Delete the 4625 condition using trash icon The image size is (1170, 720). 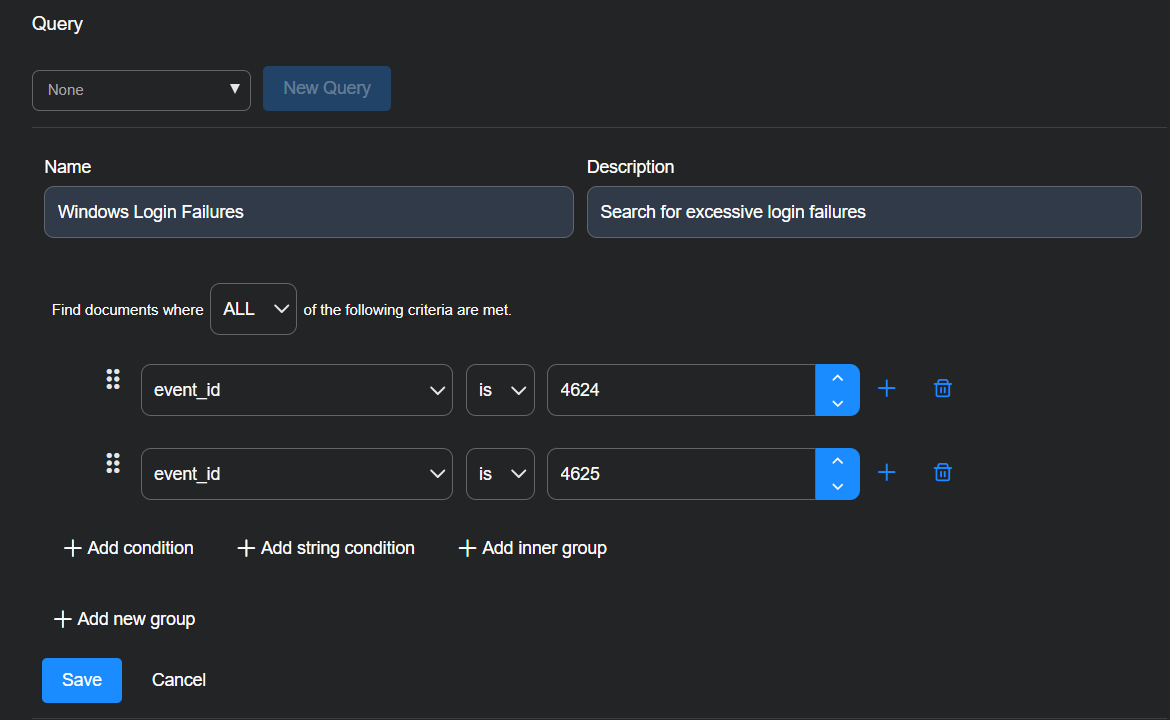[942, 473]
